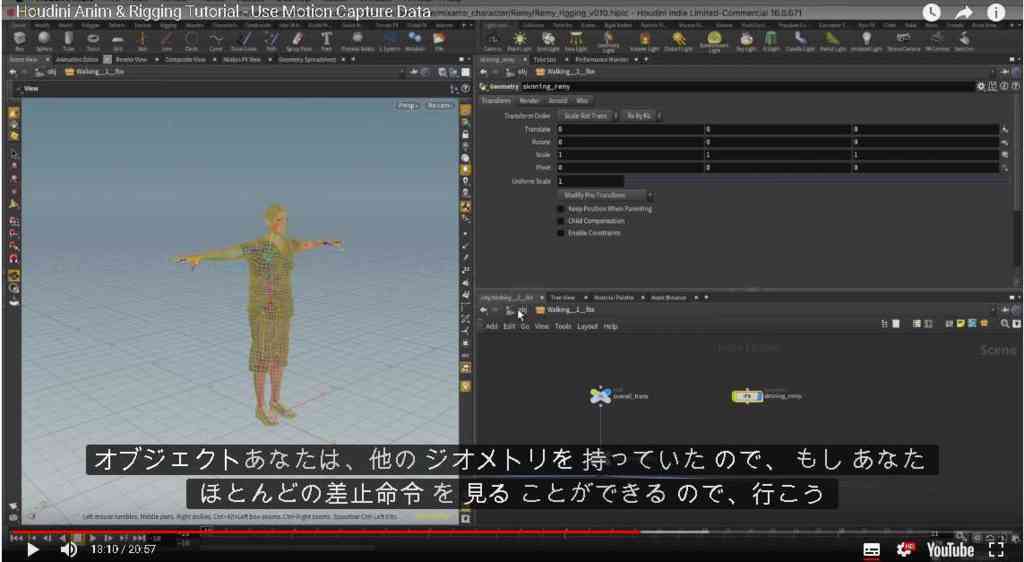The height and width of the screenshot is (562, 1024).
Task: Open the Misc parameter tab
Action: tap(582, 101)
